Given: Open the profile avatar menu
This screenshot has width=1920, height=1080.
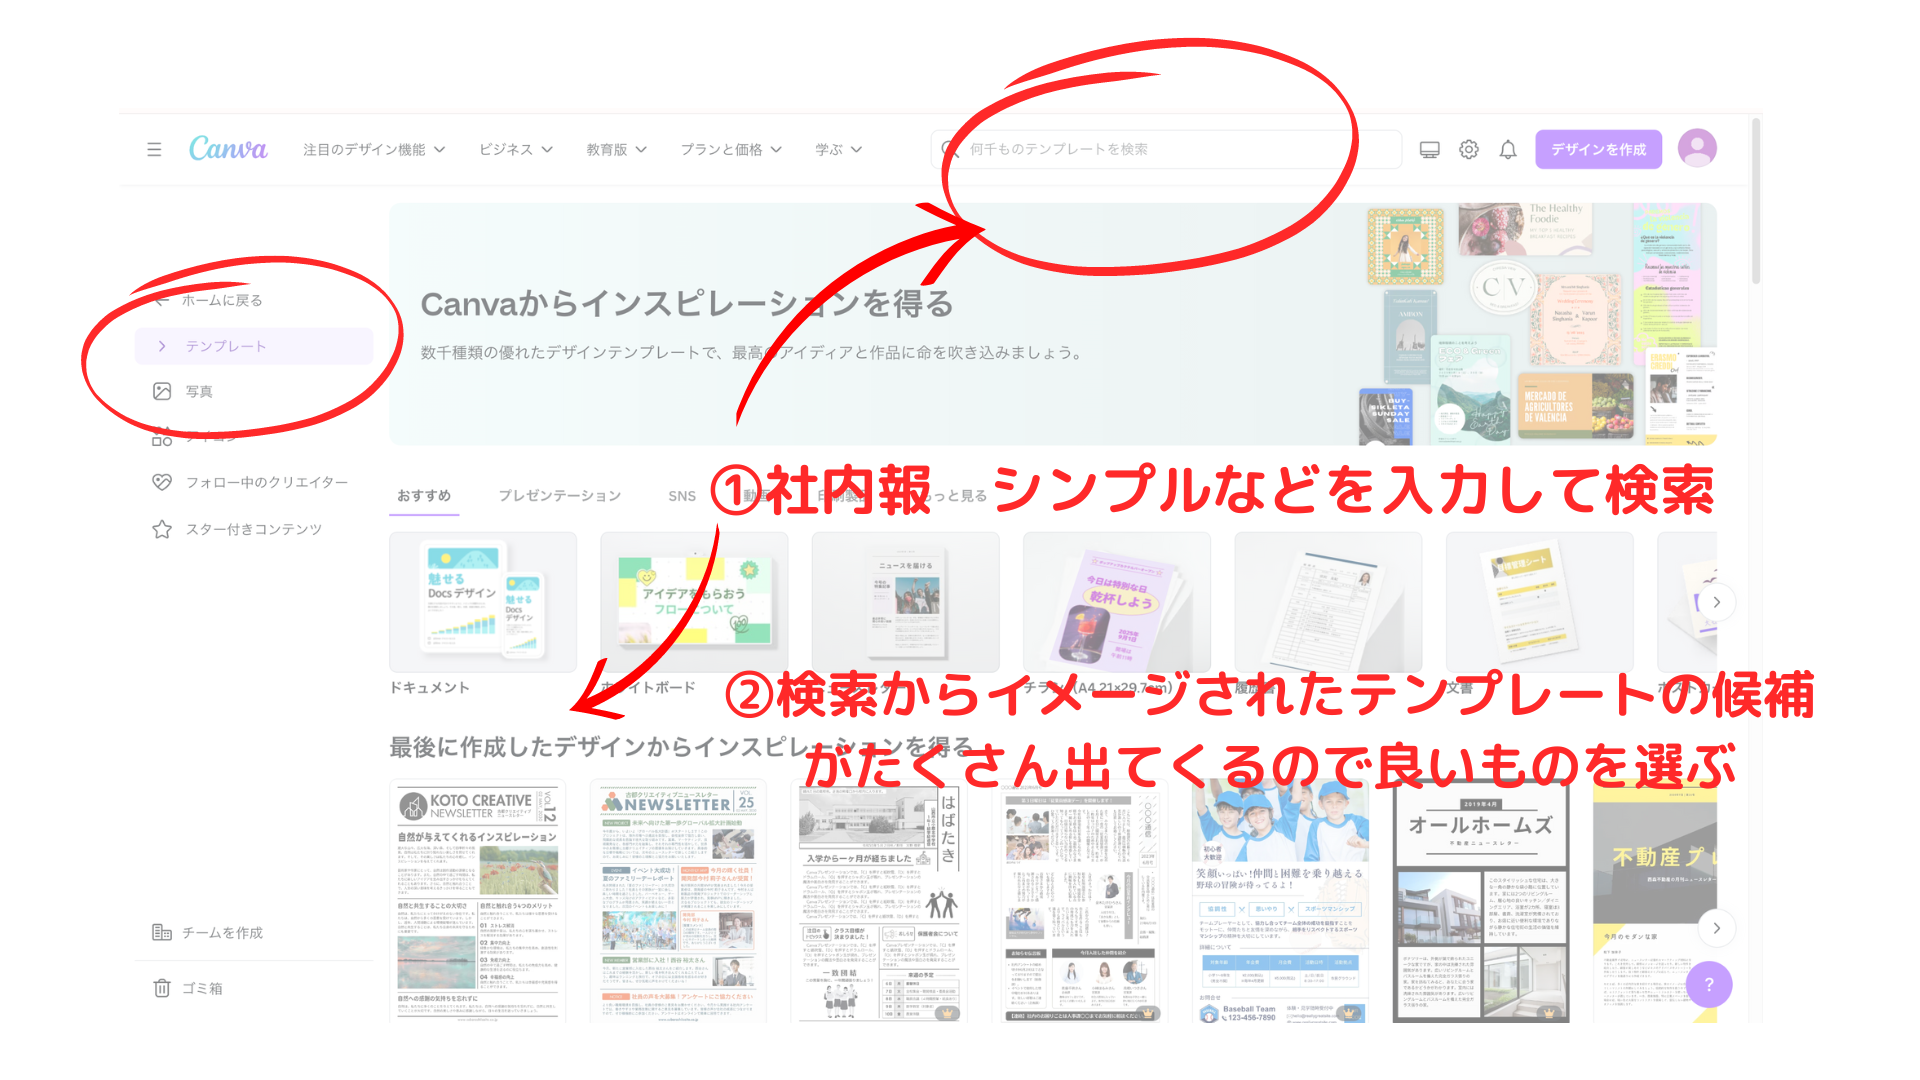Looking at the screenshot, I should (1697, 149).
